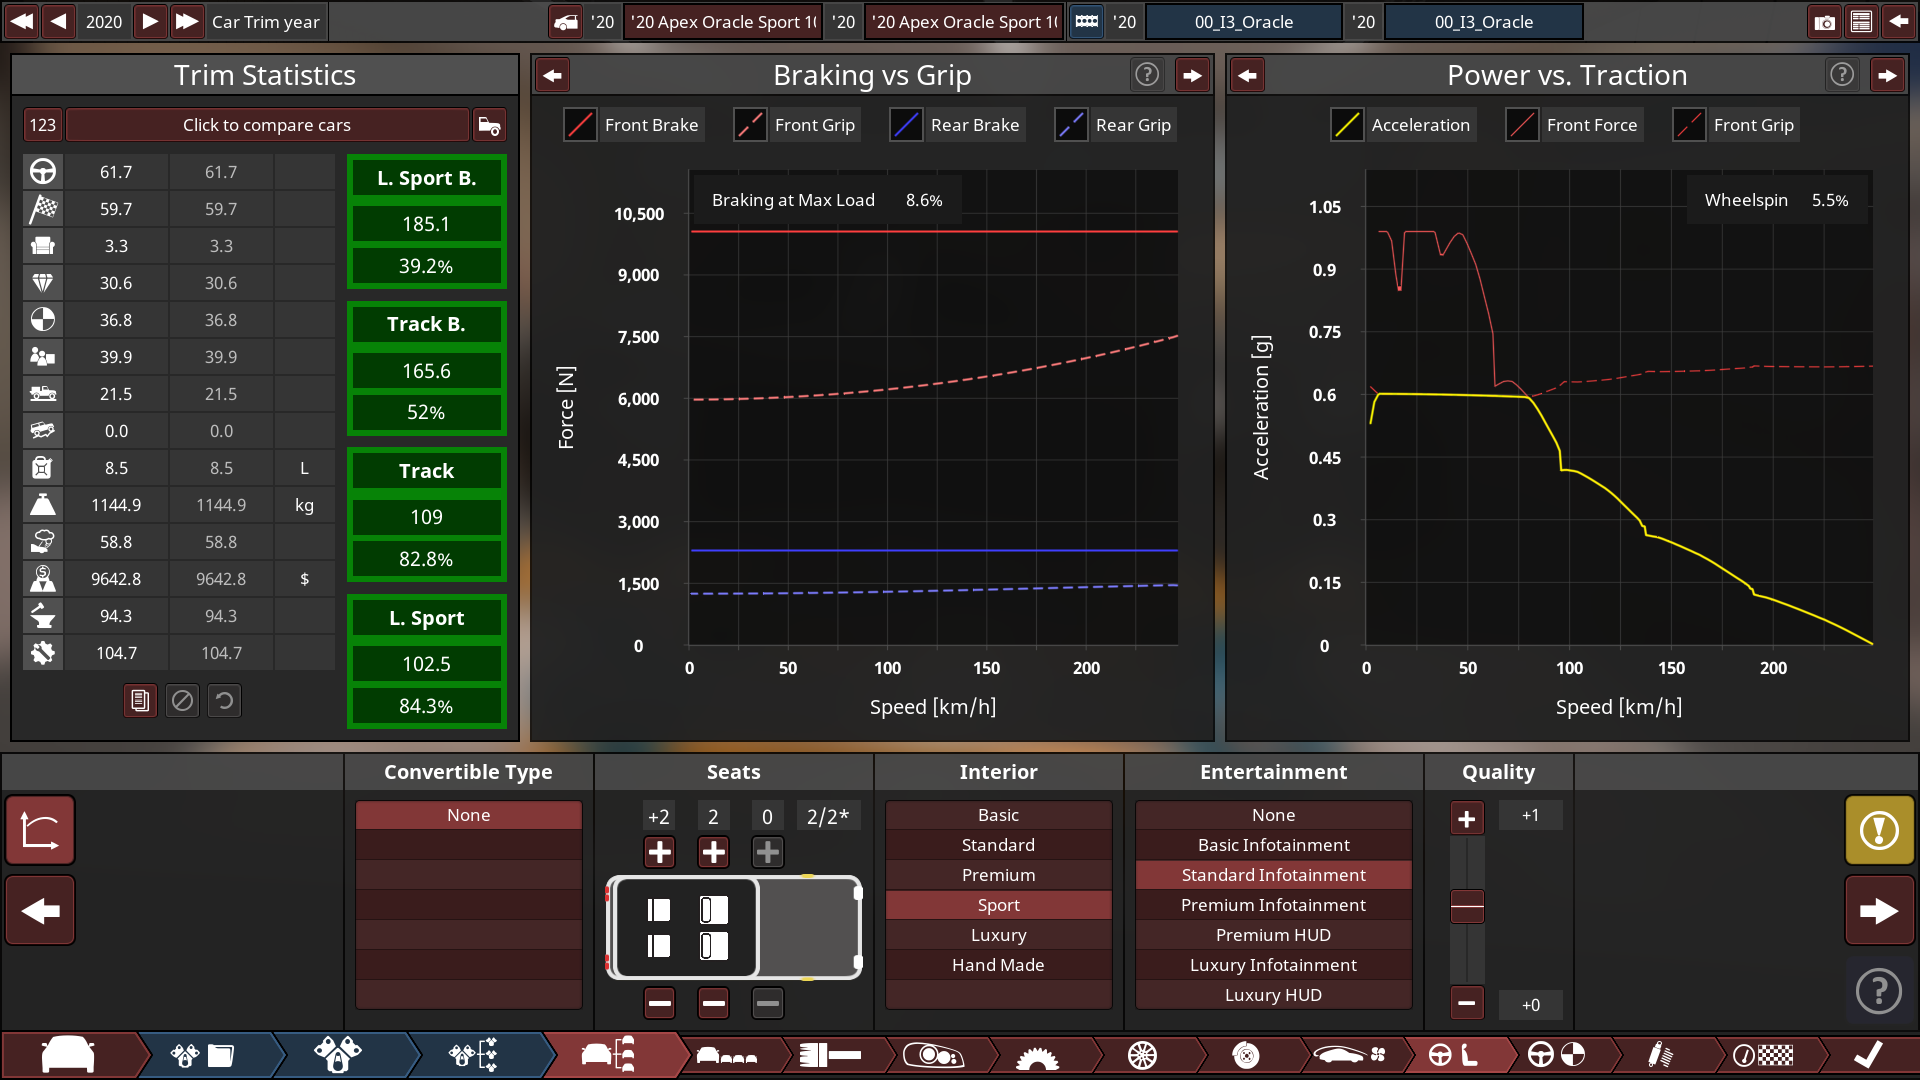Click the clear comparison circle-slash icon

182,701
